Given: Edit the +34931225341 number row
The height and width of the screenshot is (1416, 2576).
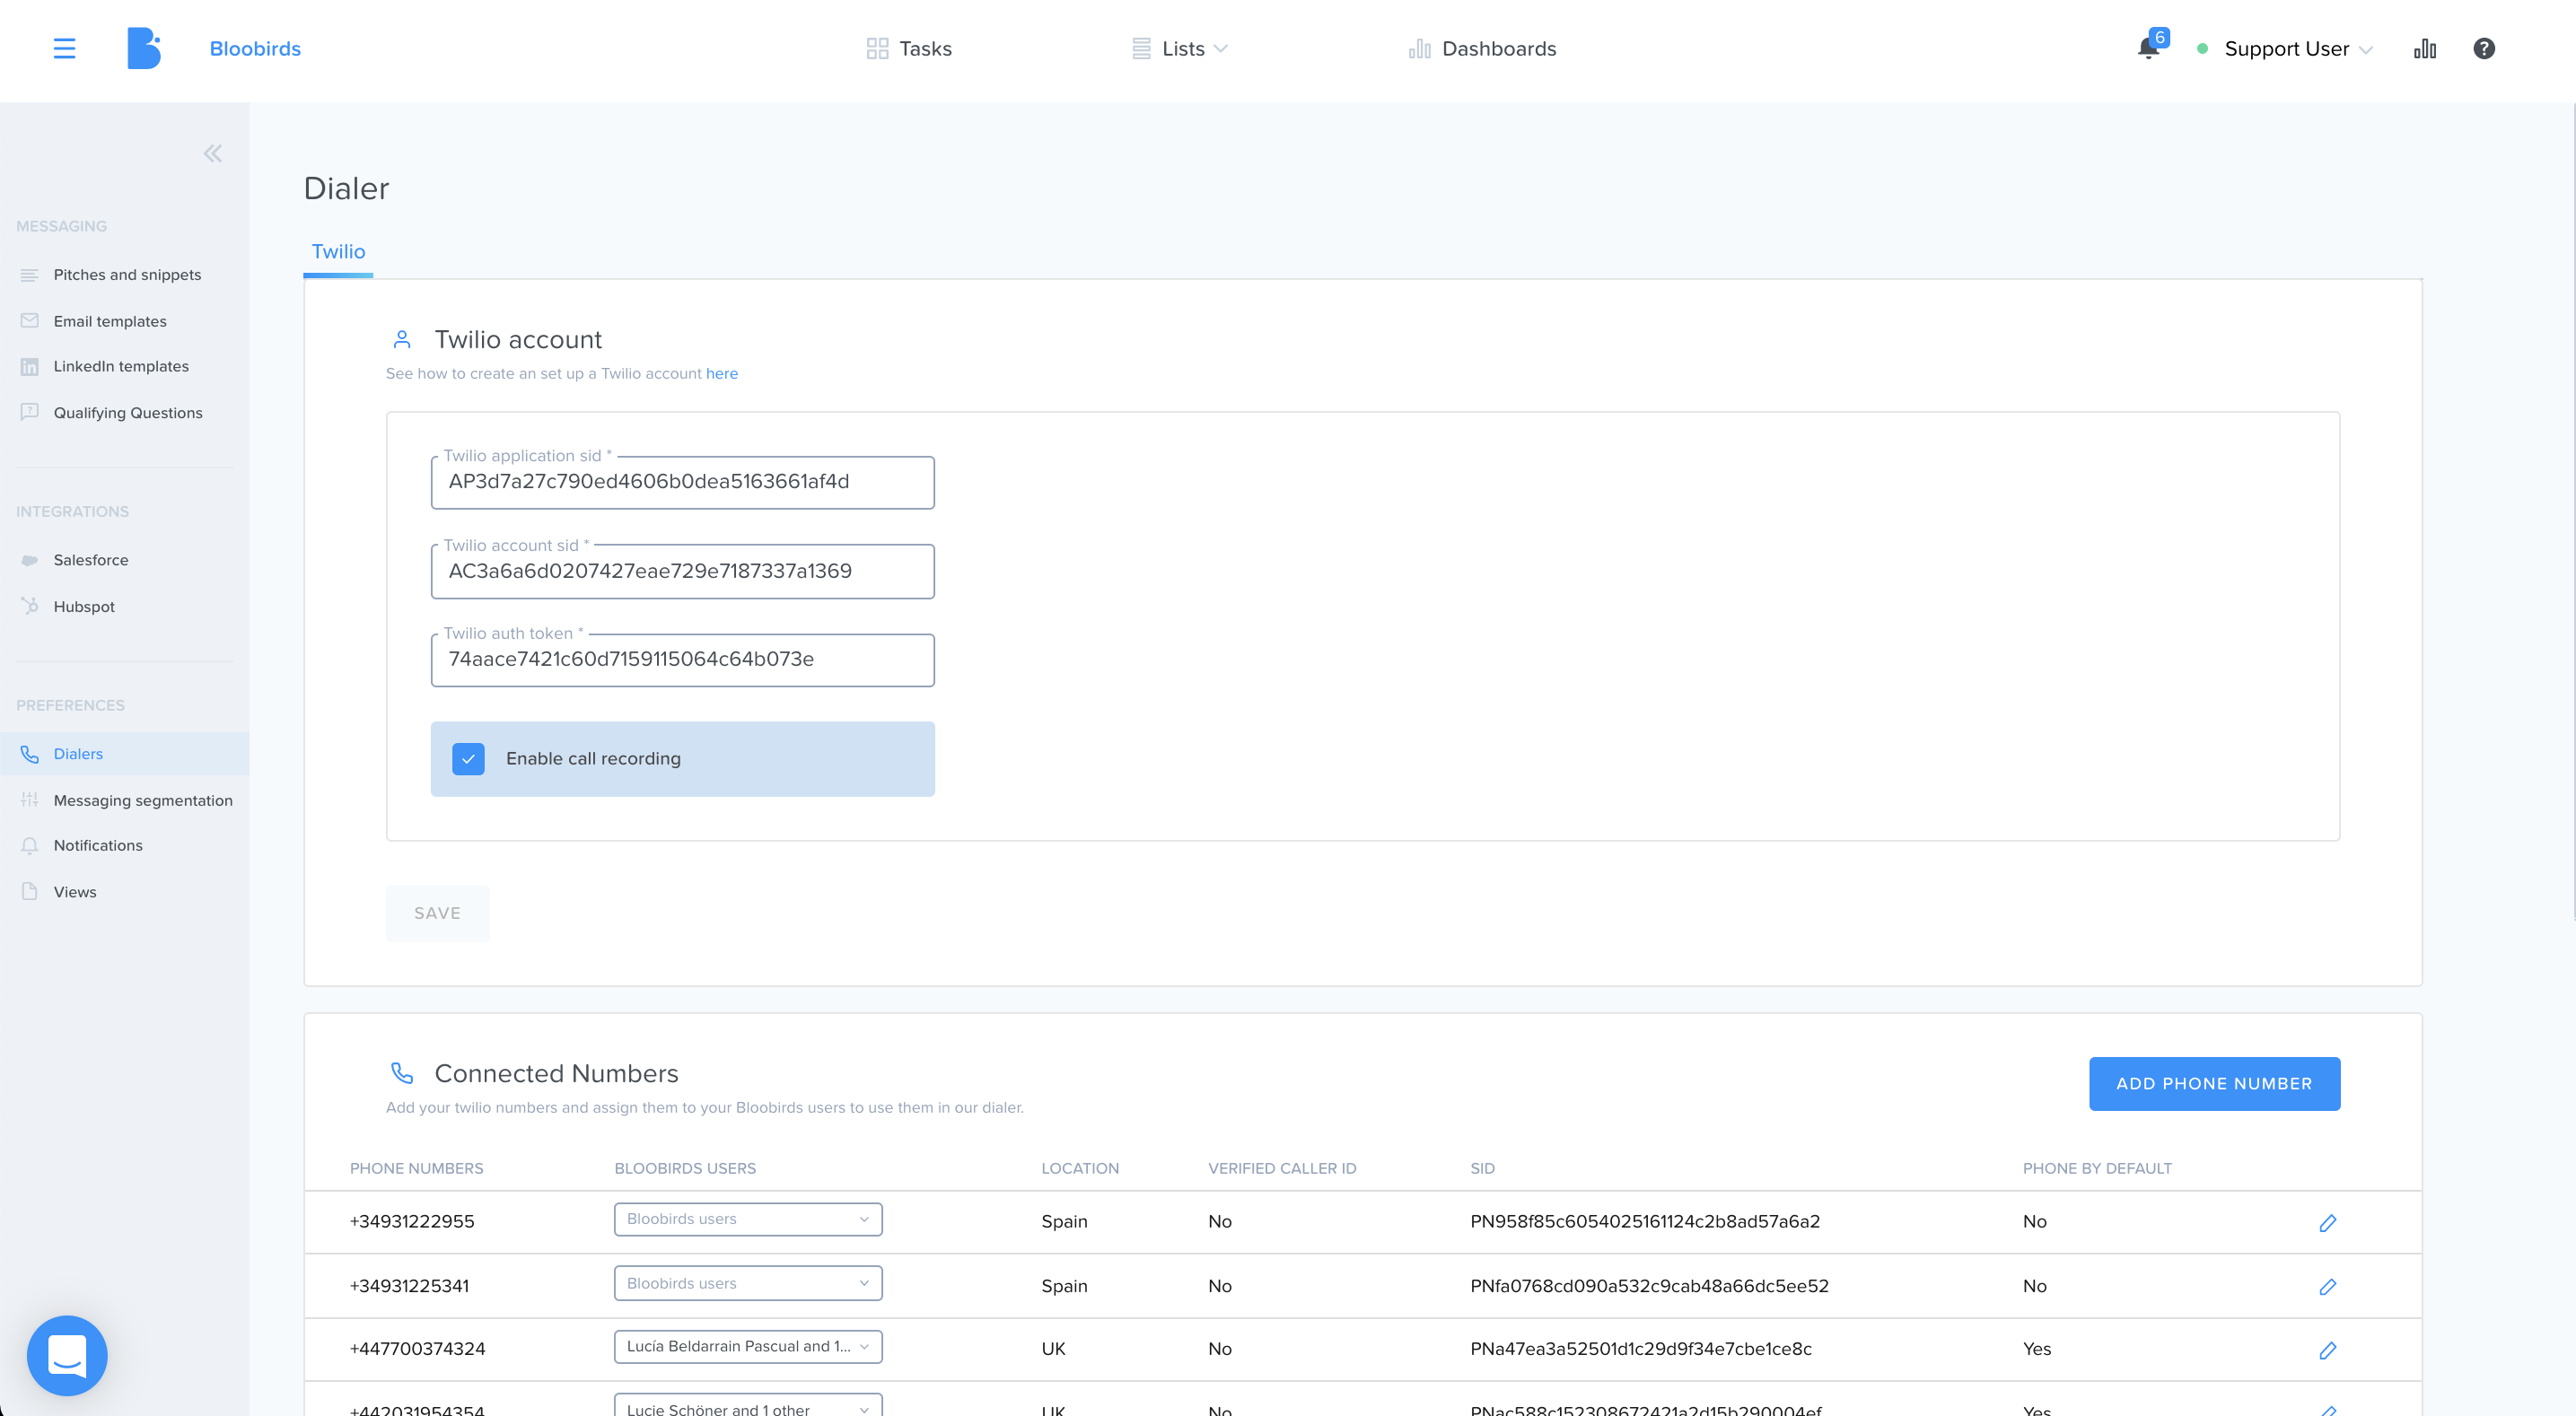Looking at the screenshot, I should (x=2328, y=1286).
